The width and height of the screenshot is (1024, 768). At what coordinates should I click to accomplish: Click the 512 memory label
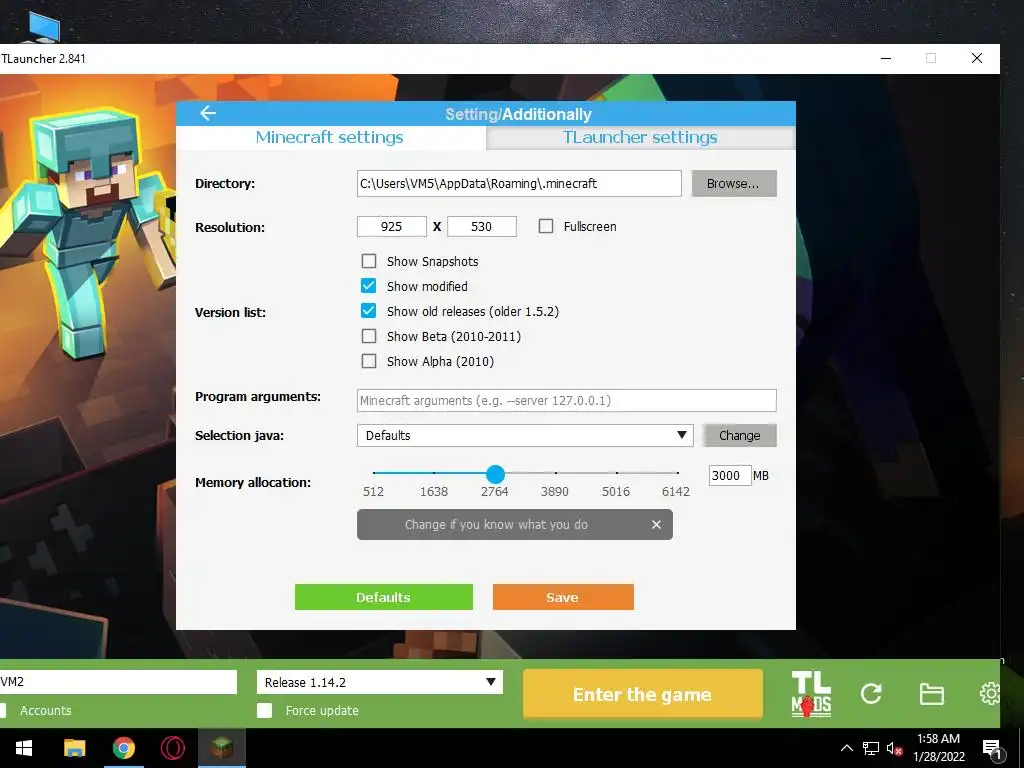coord(374,492)
